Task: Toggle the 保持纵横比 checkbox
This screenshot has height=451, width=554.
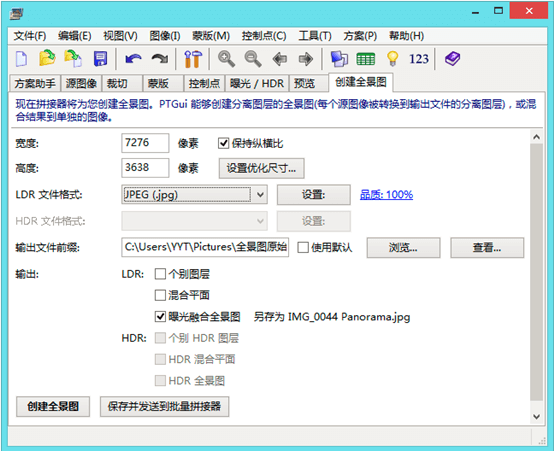Action: (223, 143)
